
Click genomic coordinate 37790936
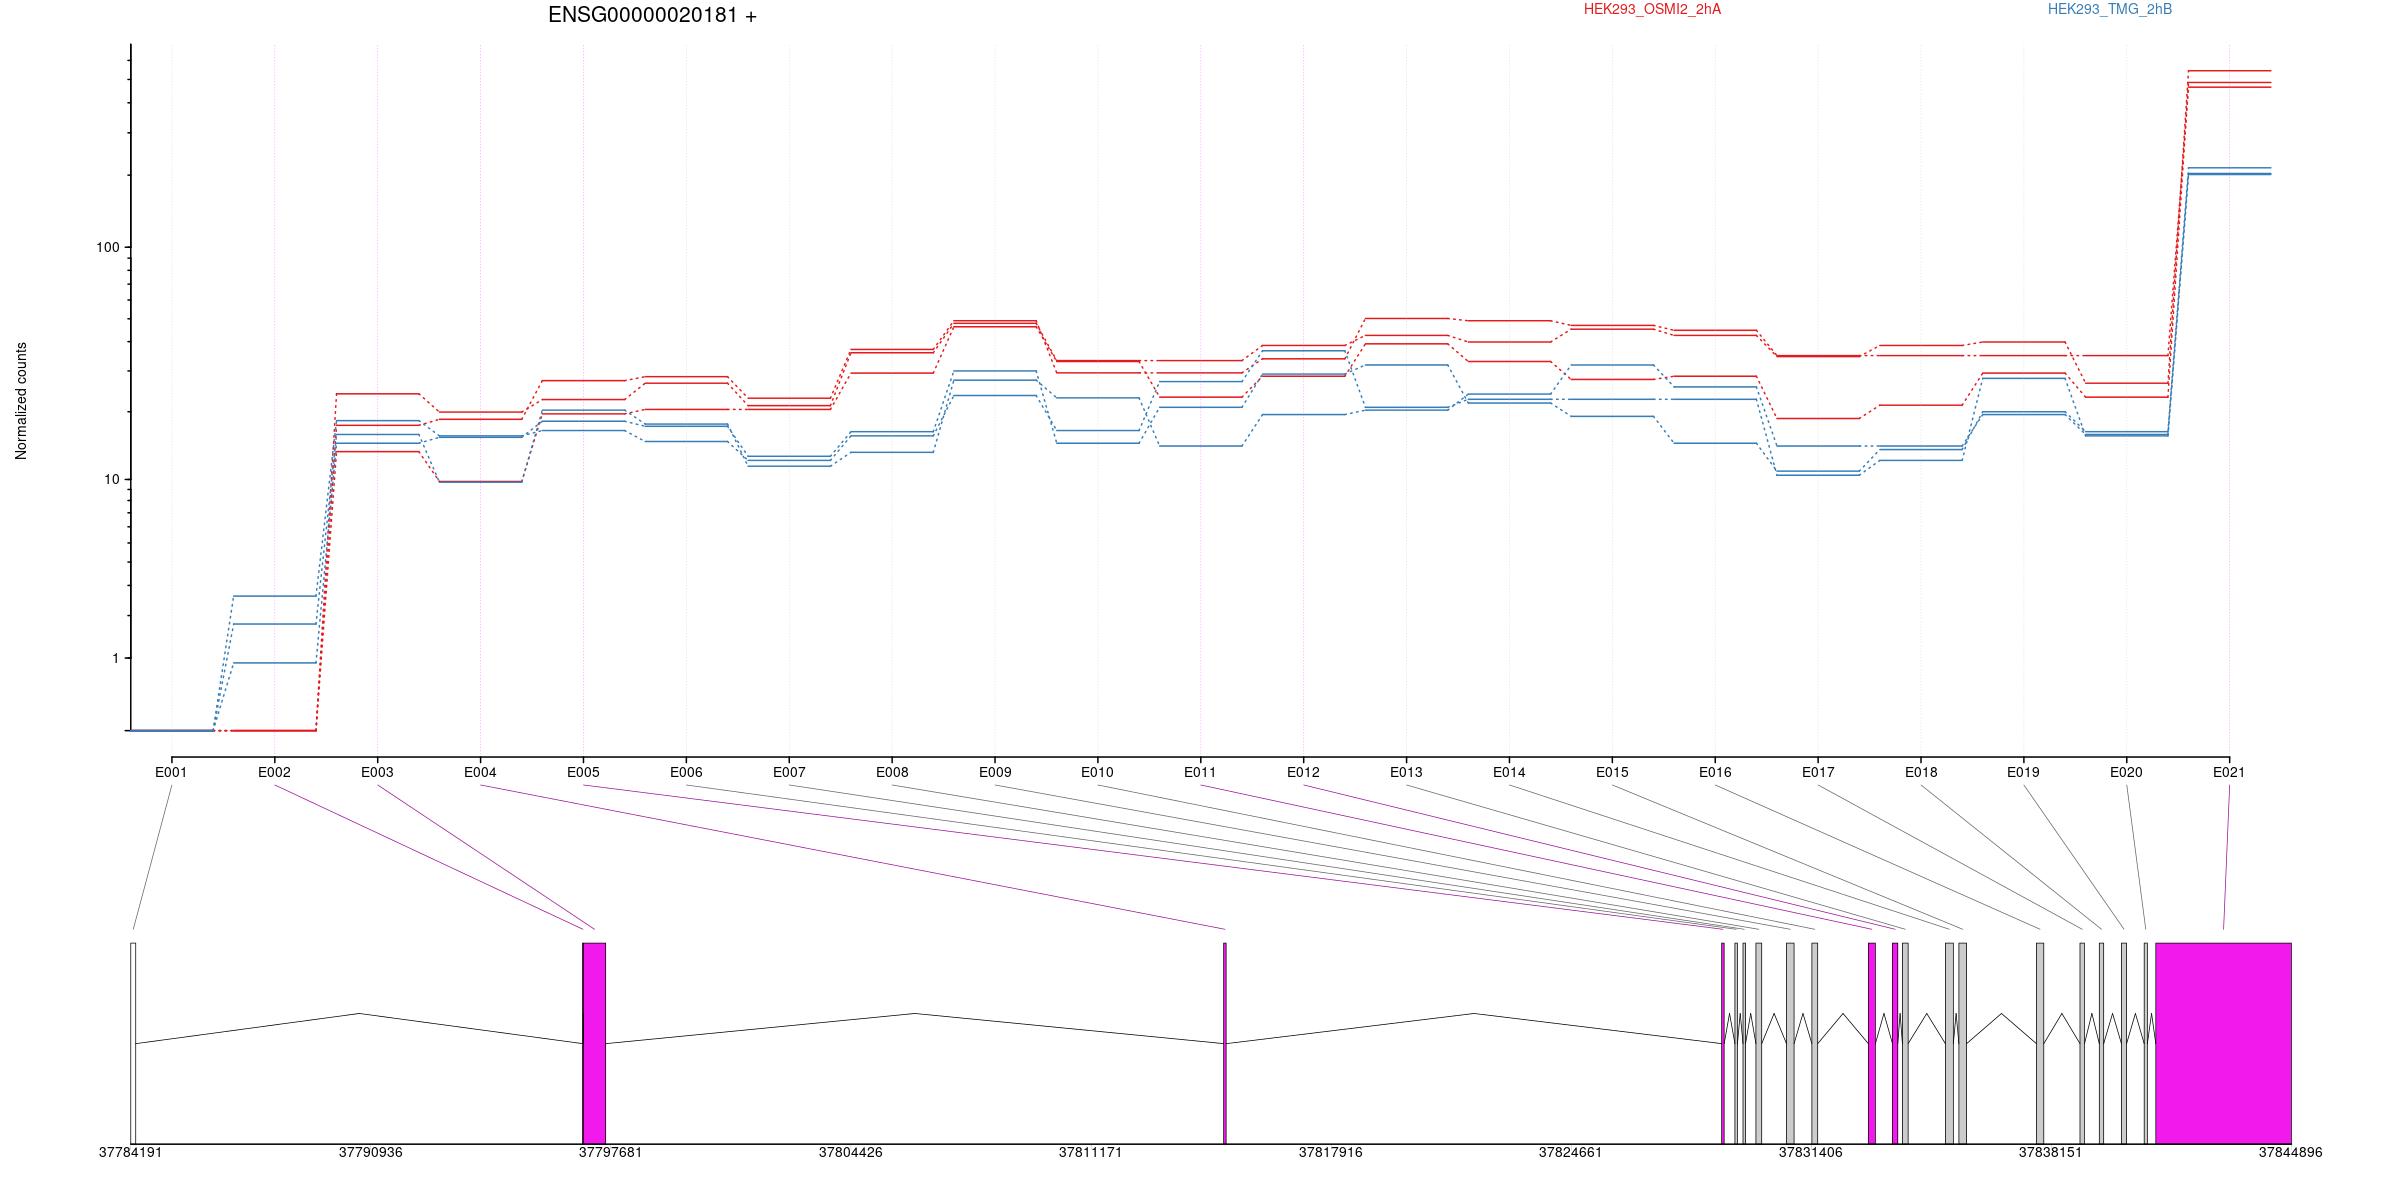[x=370, y=1152]
